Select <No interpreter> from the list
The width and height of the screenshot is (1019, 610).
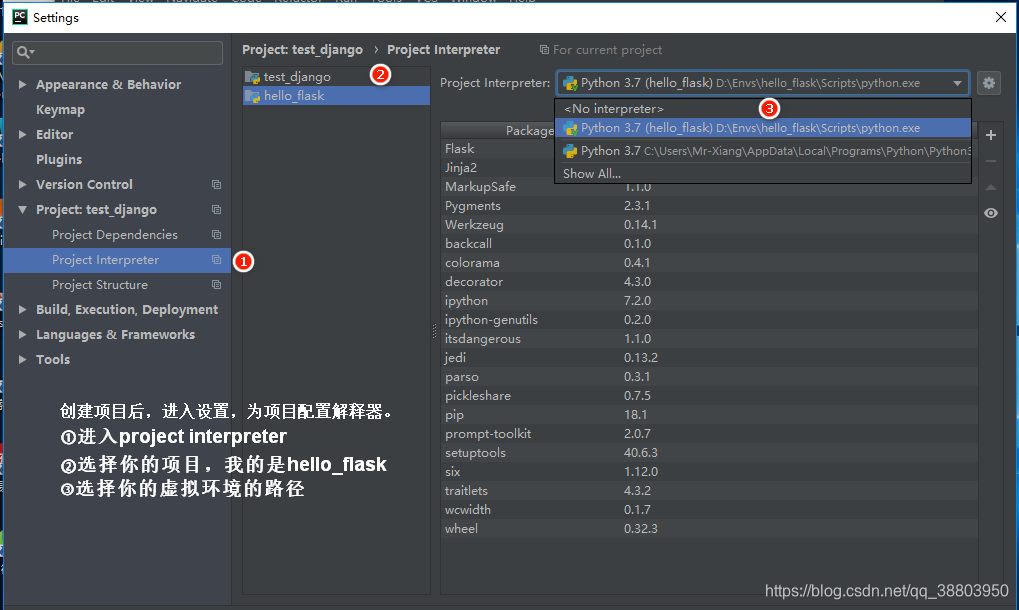pos(763,109)
